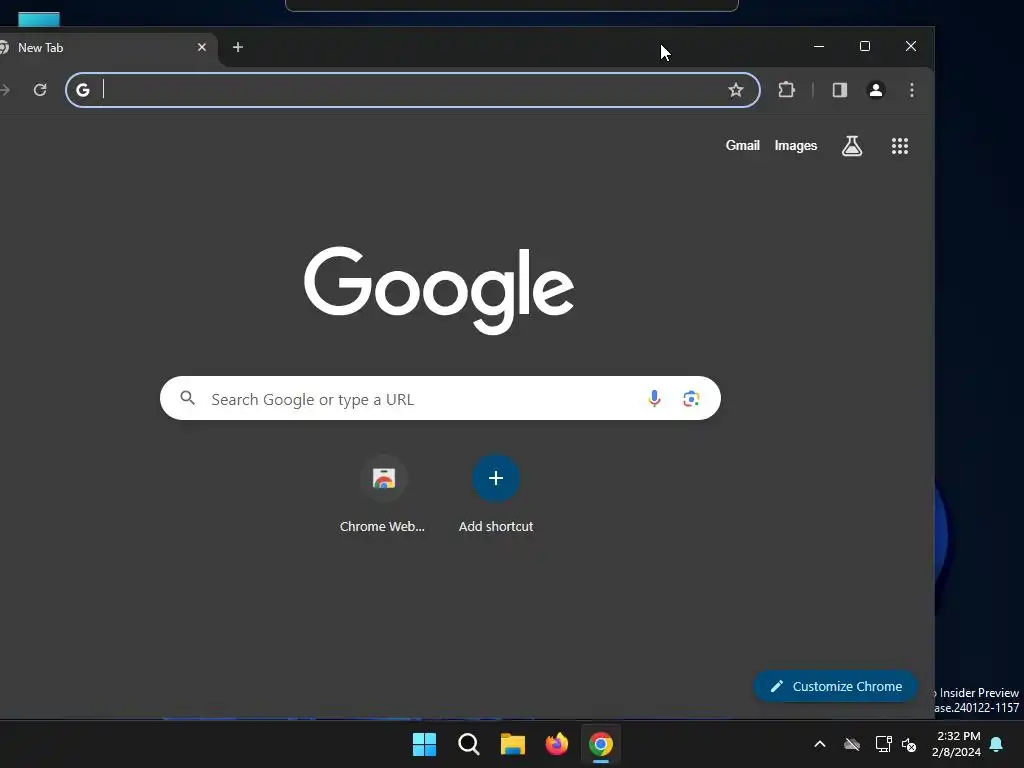
Task: Click the Customize Chrome button
Action: coord(835,686)
